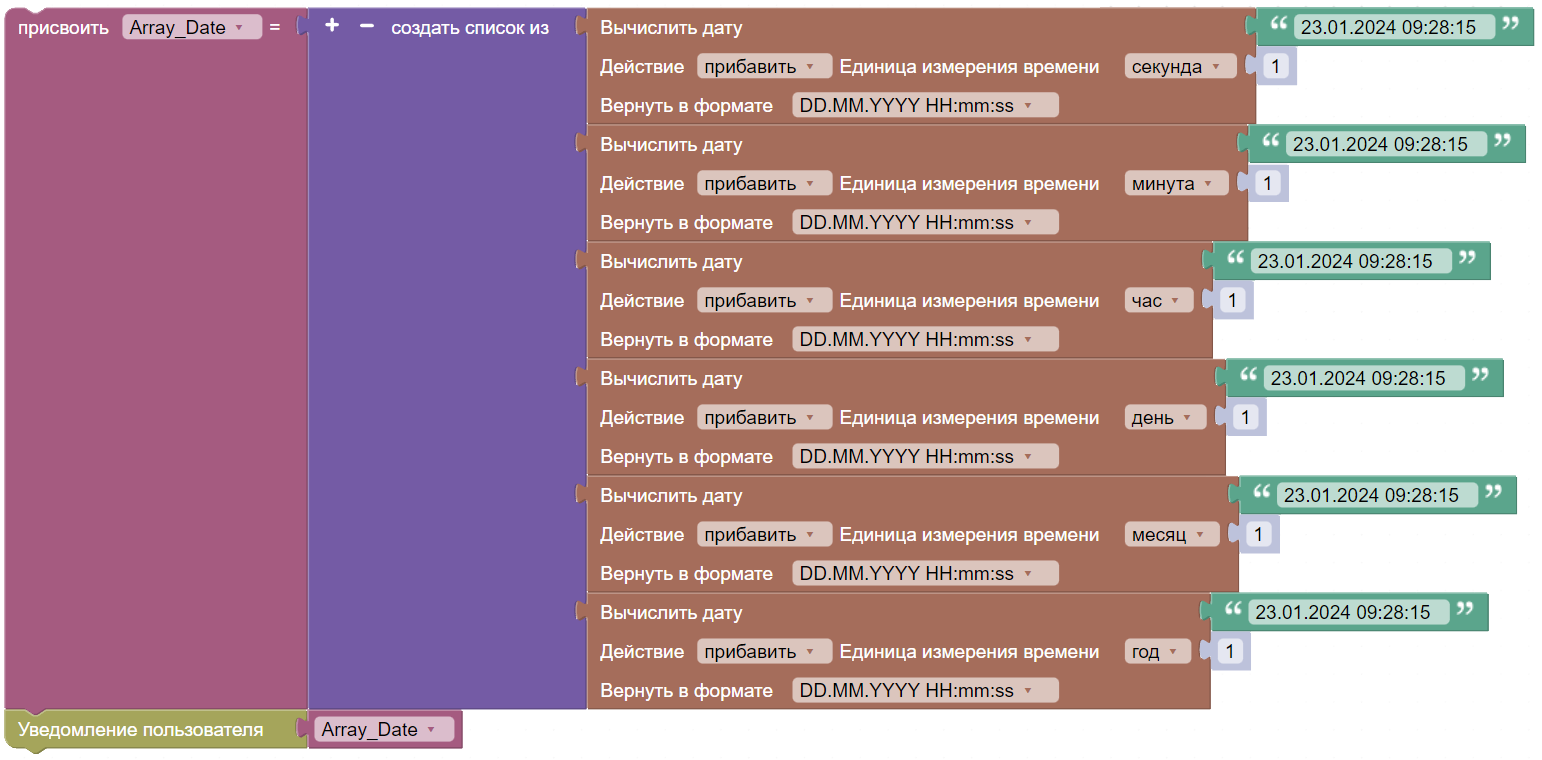Screen dimensions: 1542x760
Task: Open the Array_Date variable dropdown in assign block
Action: (x=192, y=28)
